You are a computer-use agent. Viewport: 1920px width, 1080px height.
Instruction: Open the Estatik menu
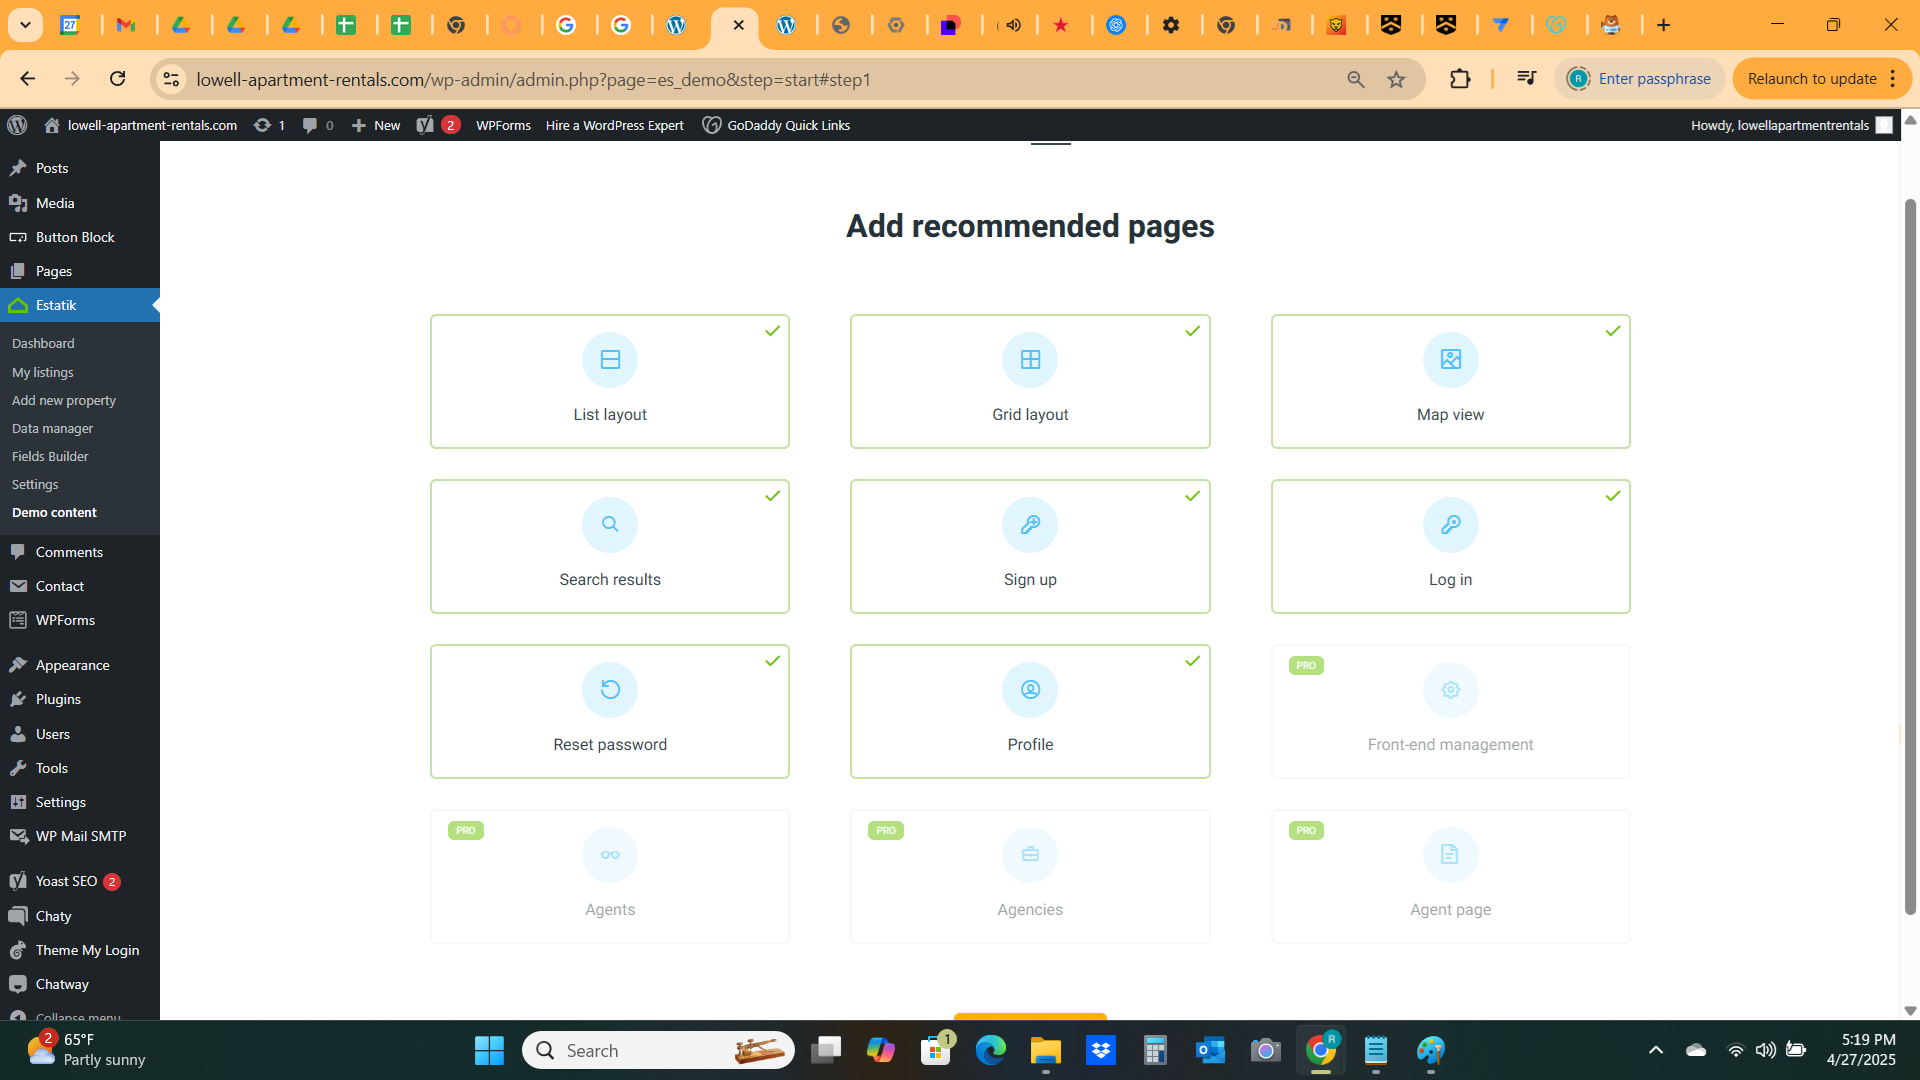80,305
